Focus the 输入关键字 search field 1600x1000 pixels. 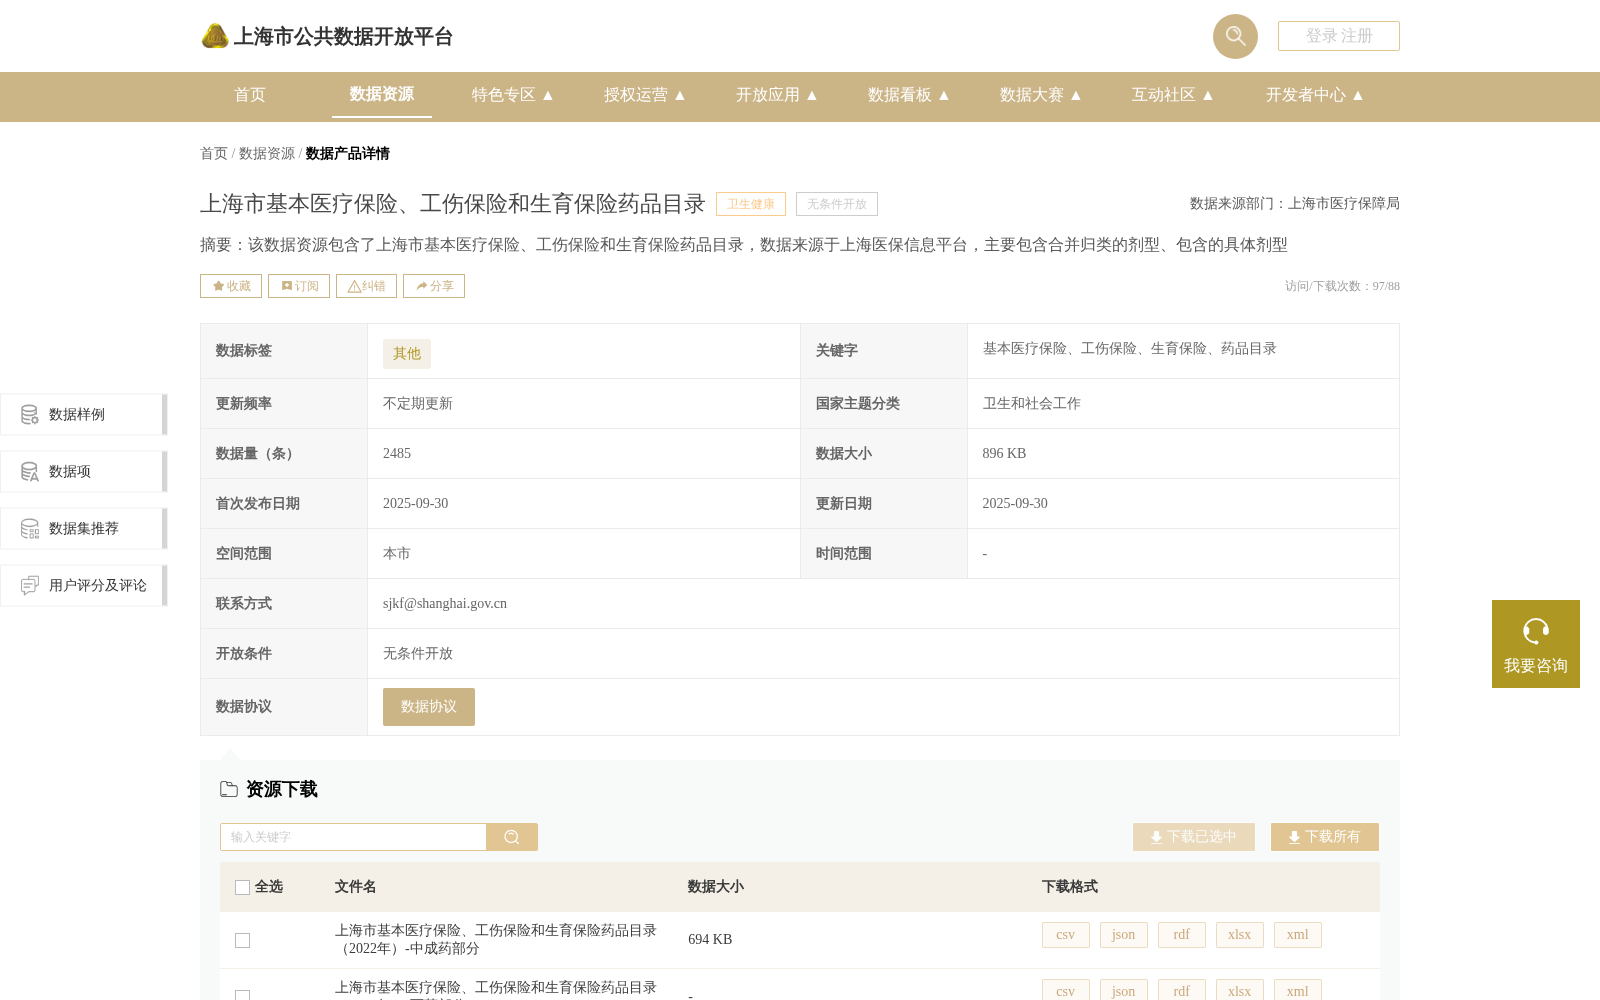[x=353, y=837]
